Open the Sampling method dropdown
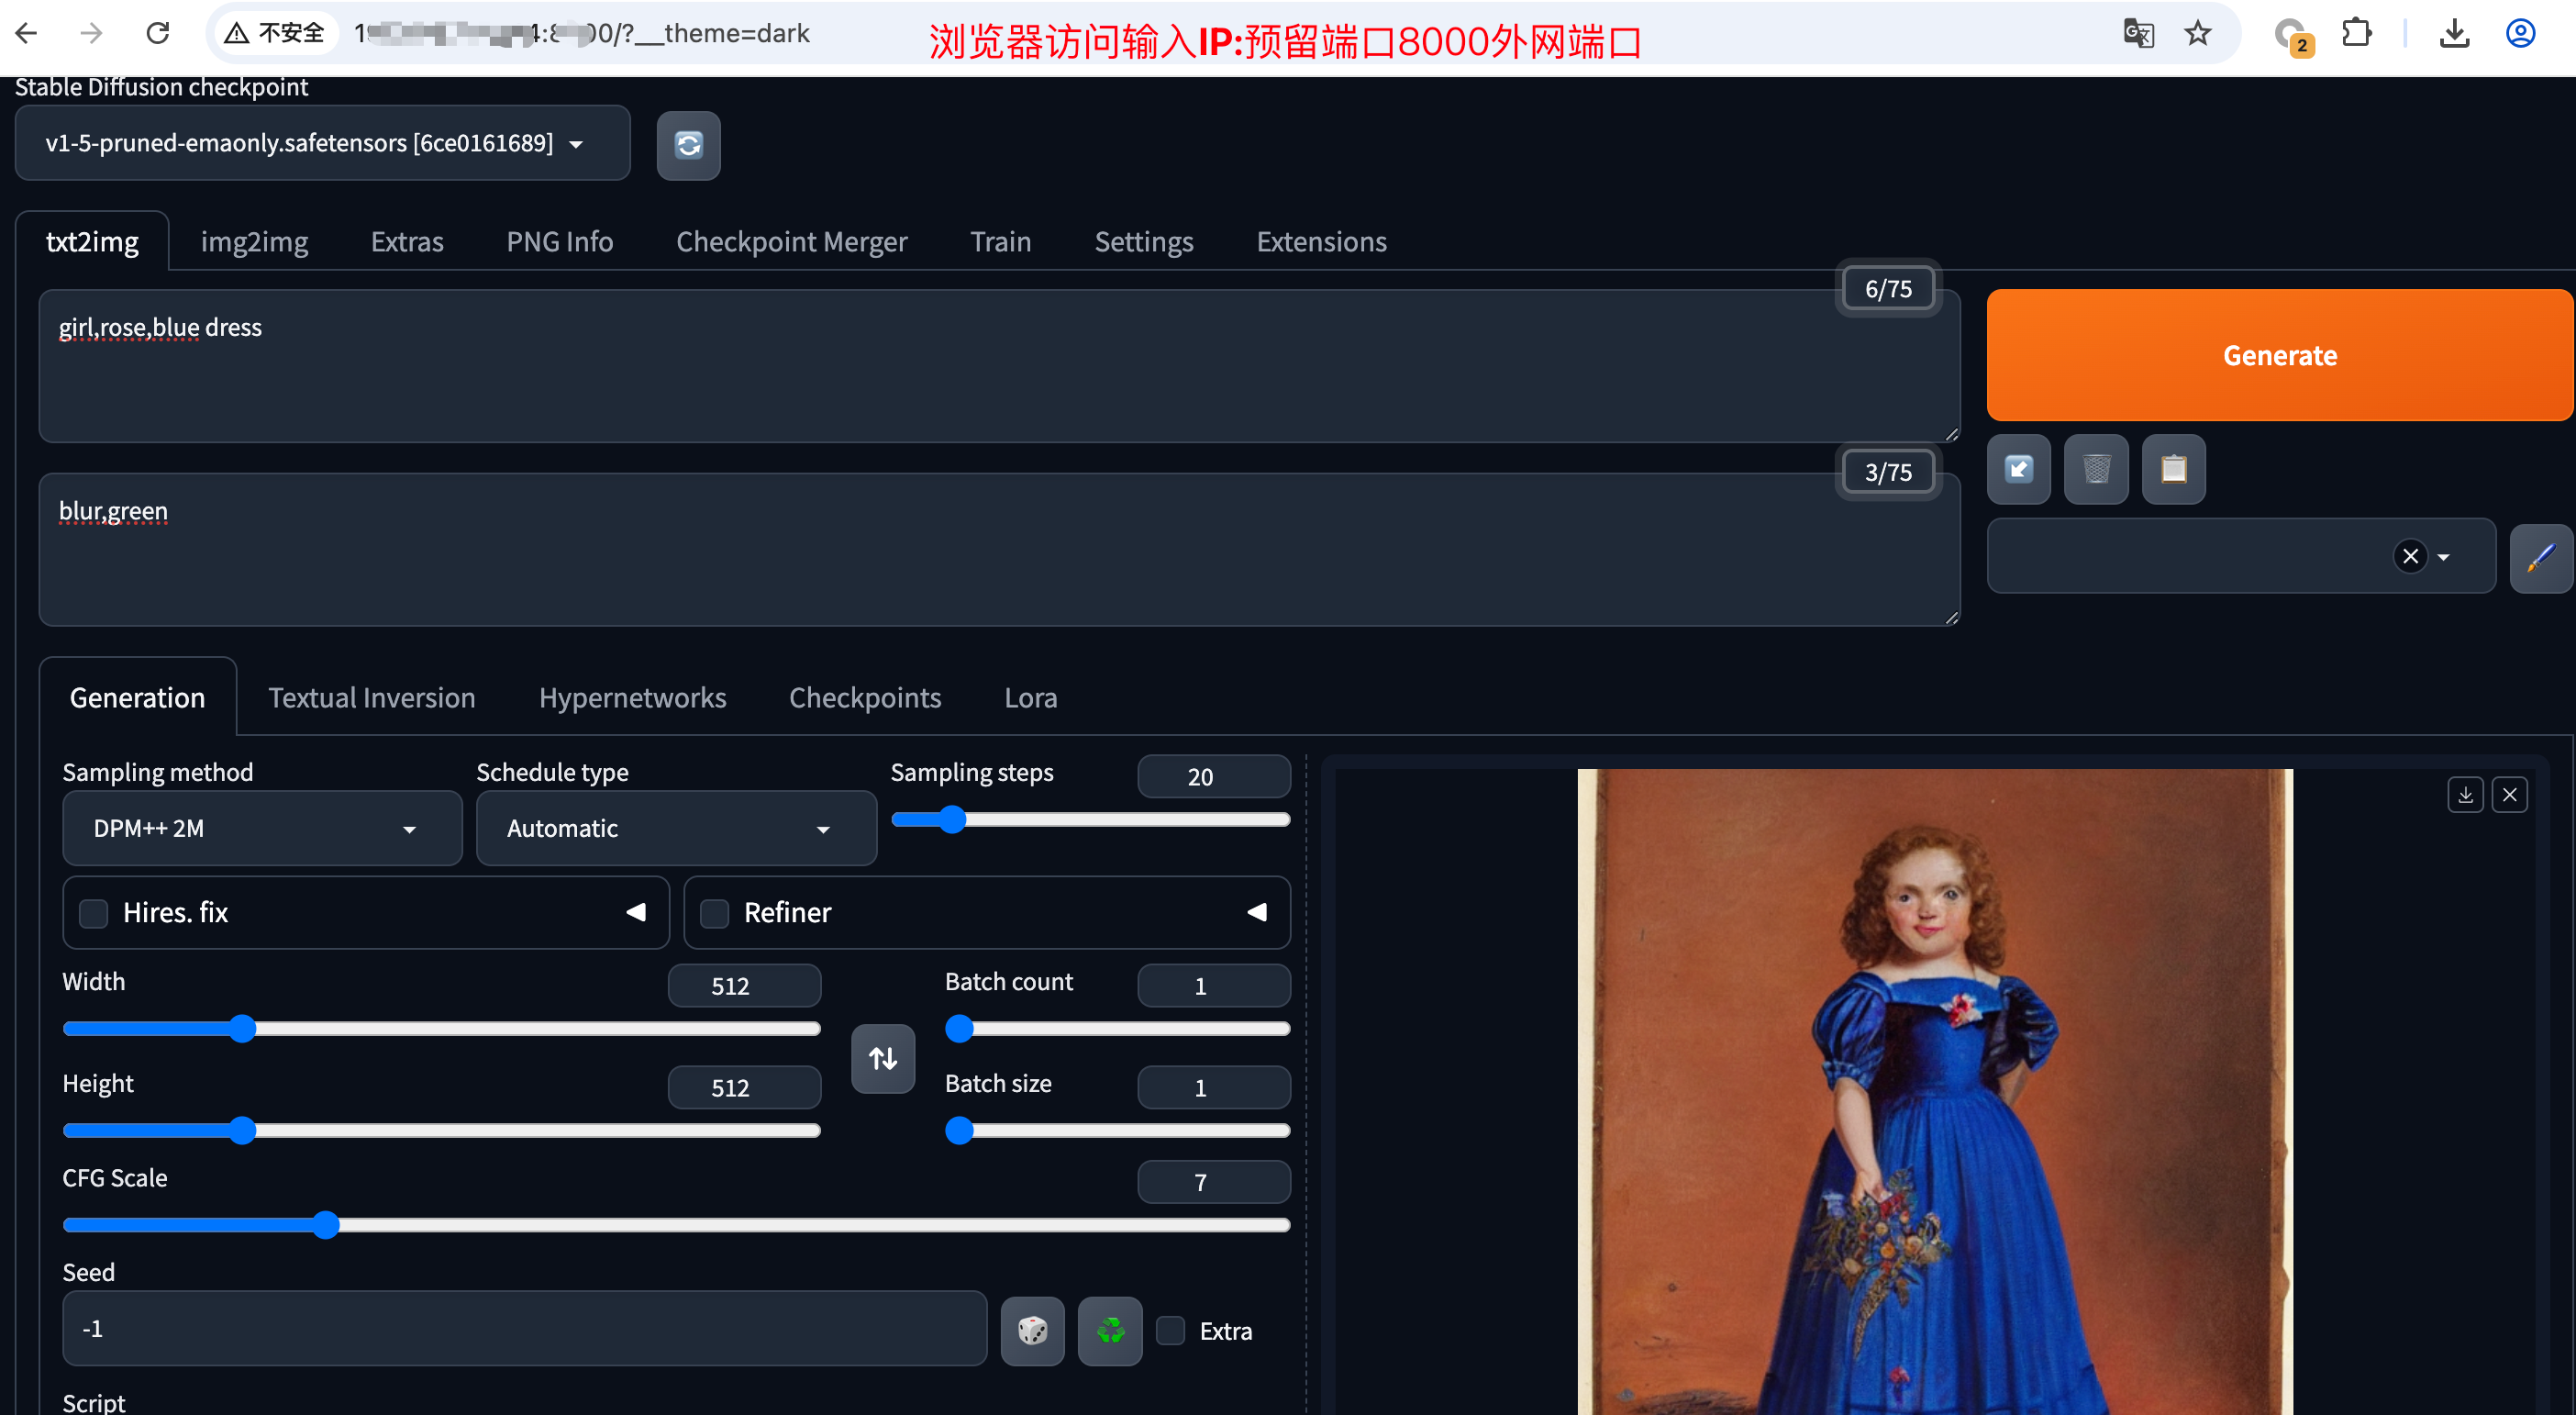 (261, 828)
